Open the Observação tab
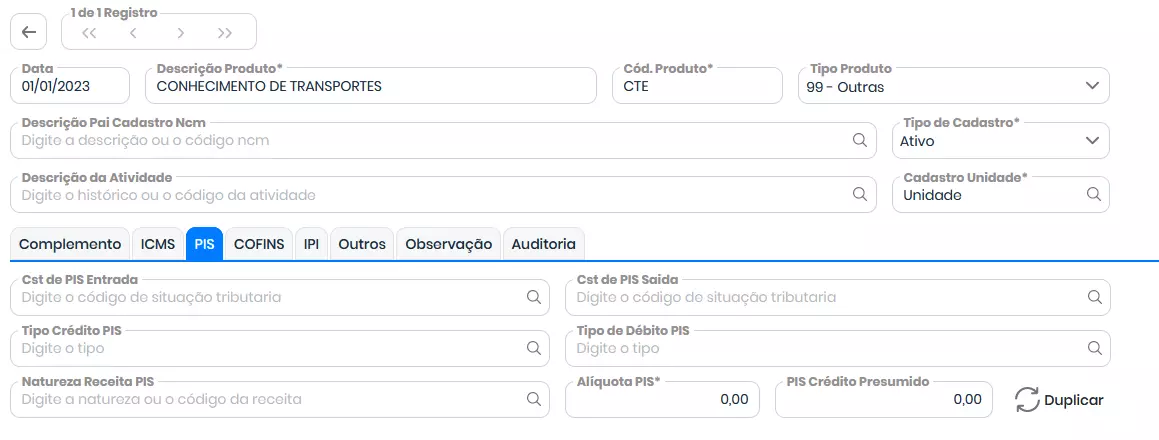Image resolution: width=1159 pixels, height=440 pixels. click(449, 244)
